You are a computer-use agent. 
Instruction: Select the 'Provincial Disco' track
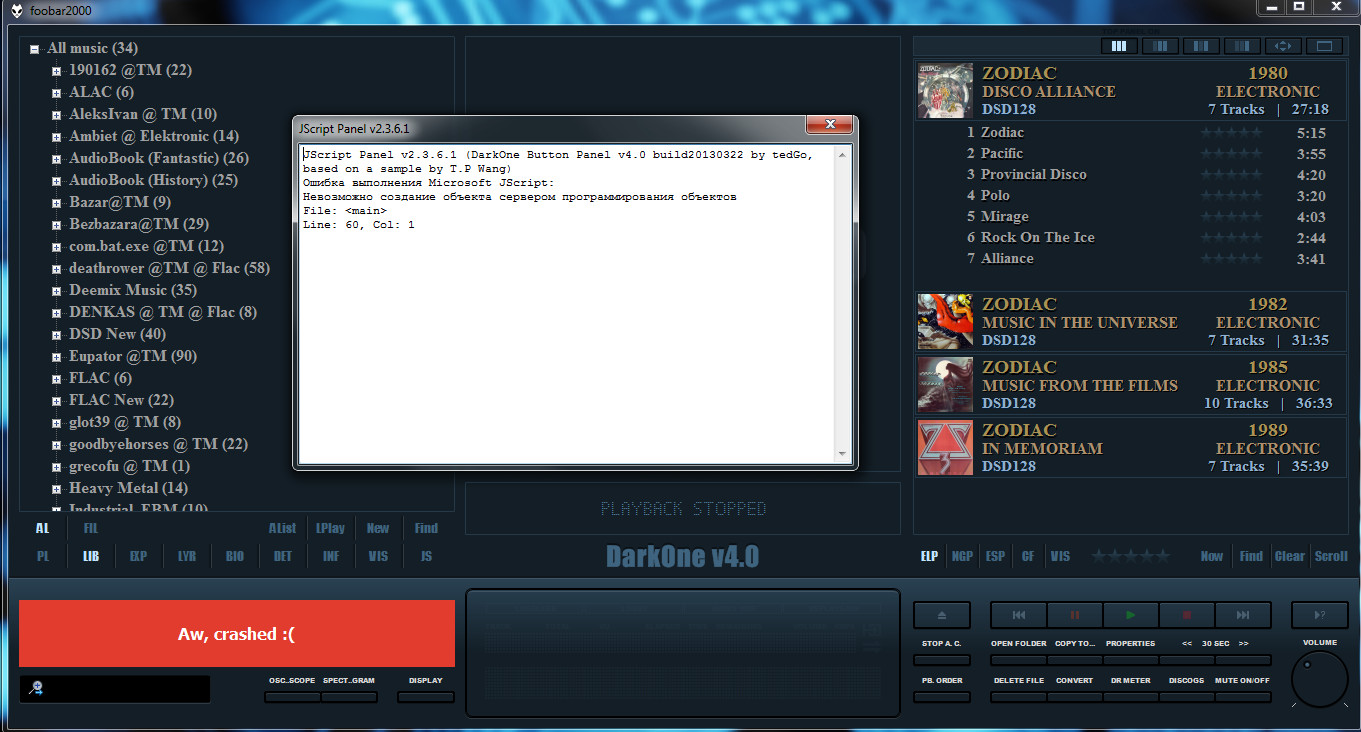click(1033, 174)
